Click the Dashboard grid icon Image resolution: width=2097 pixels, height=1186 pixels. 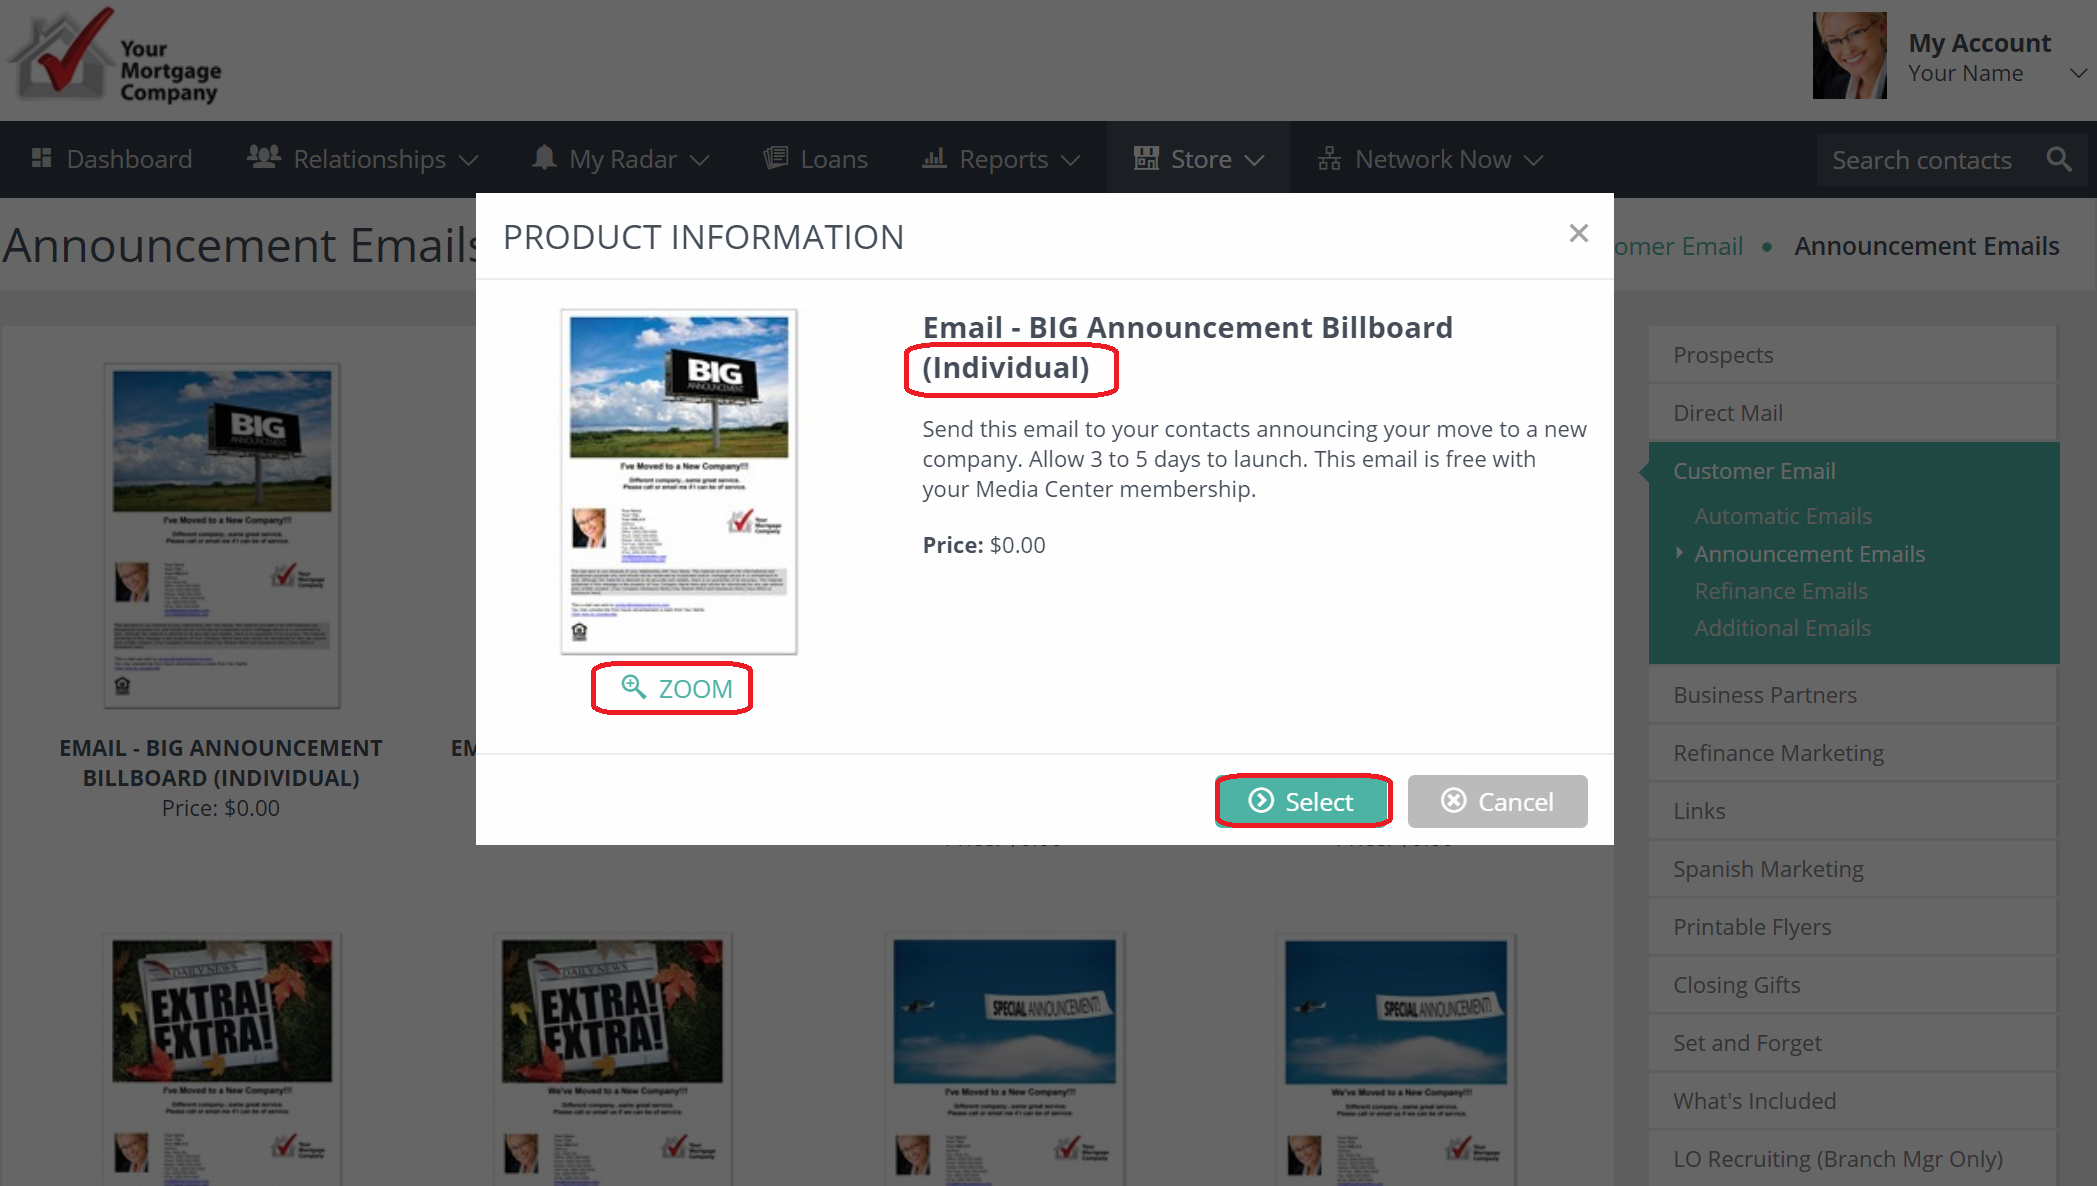coord(41,158)
